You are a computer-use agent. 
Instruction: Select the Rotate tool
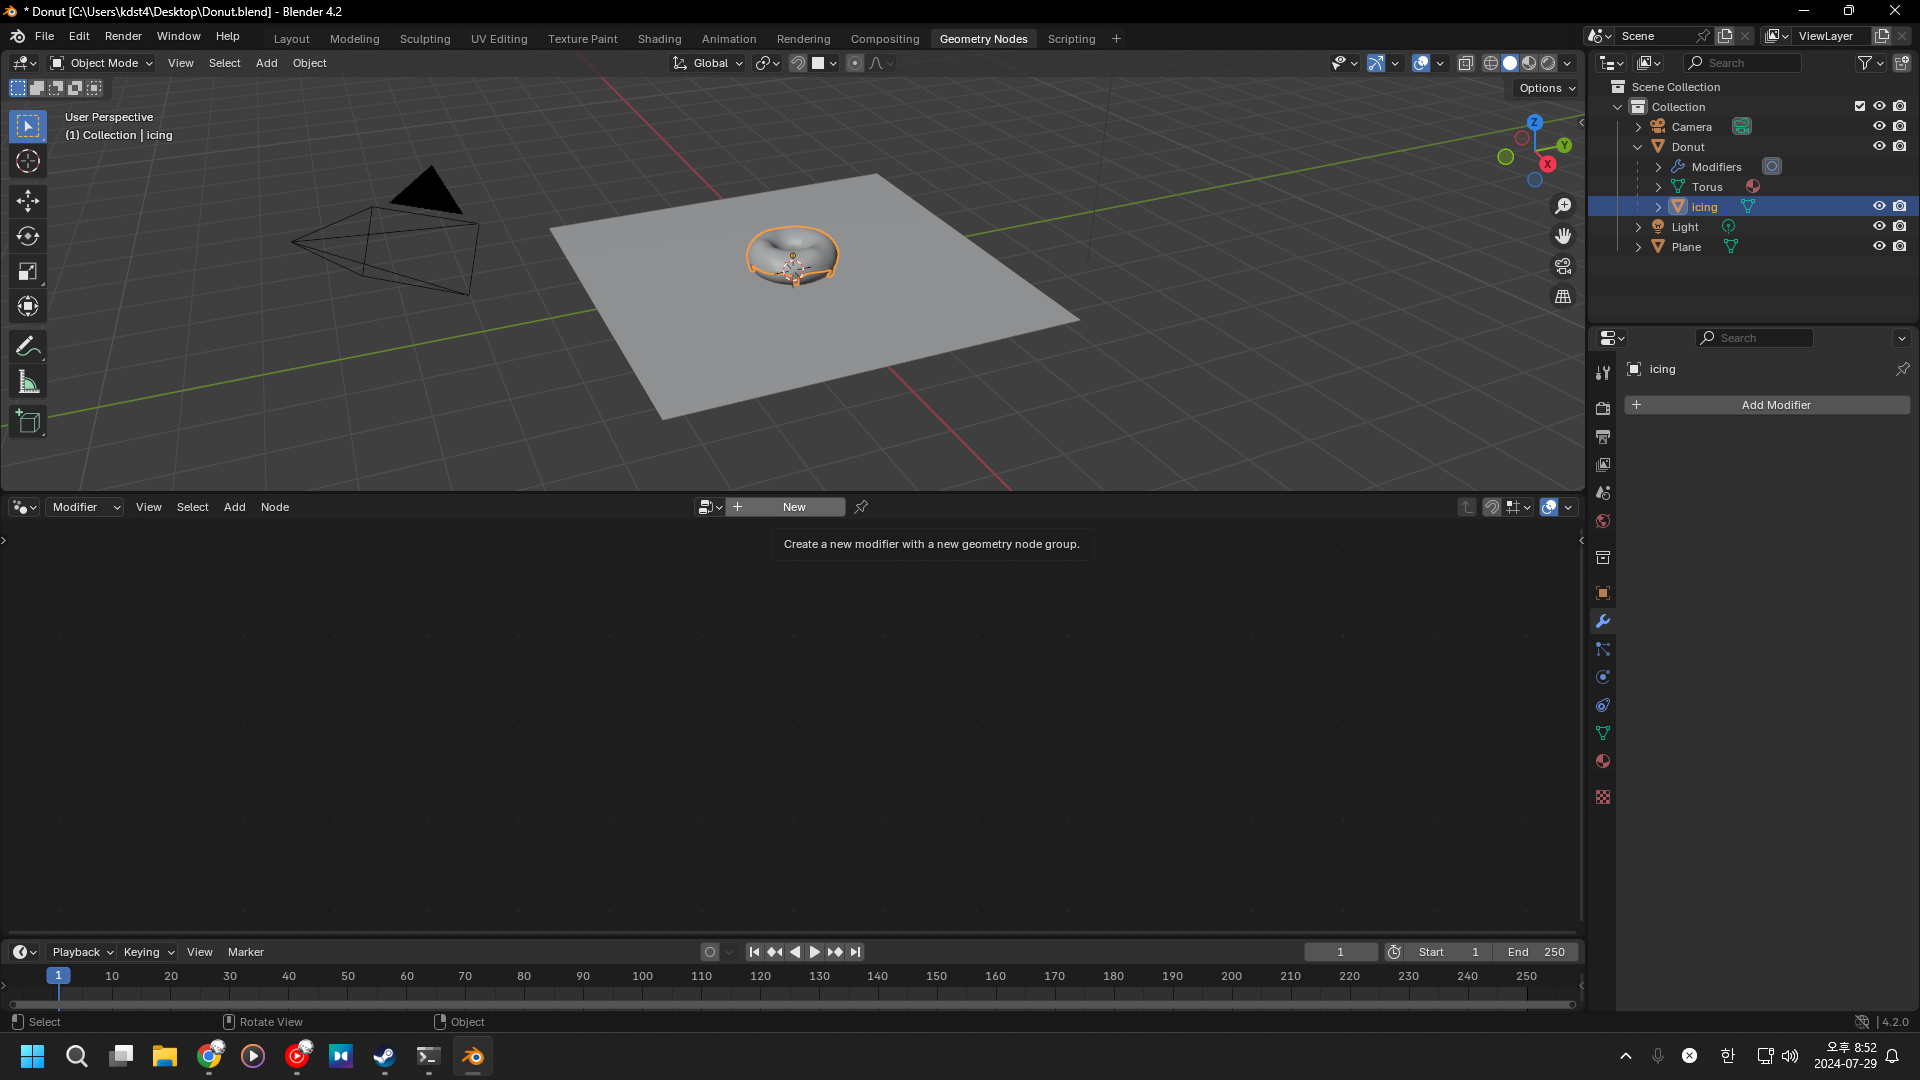(x=28, y=236)
